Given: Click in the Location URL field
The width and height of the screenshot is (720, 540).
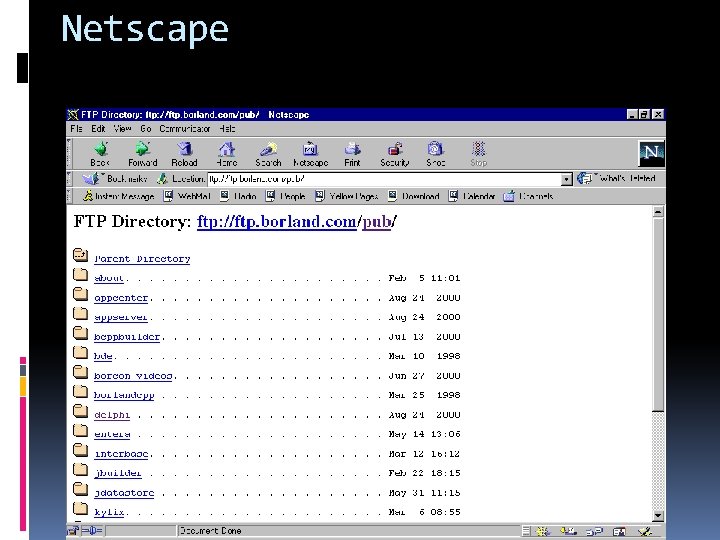Looking at the screenshot, I should pos(384,179).
